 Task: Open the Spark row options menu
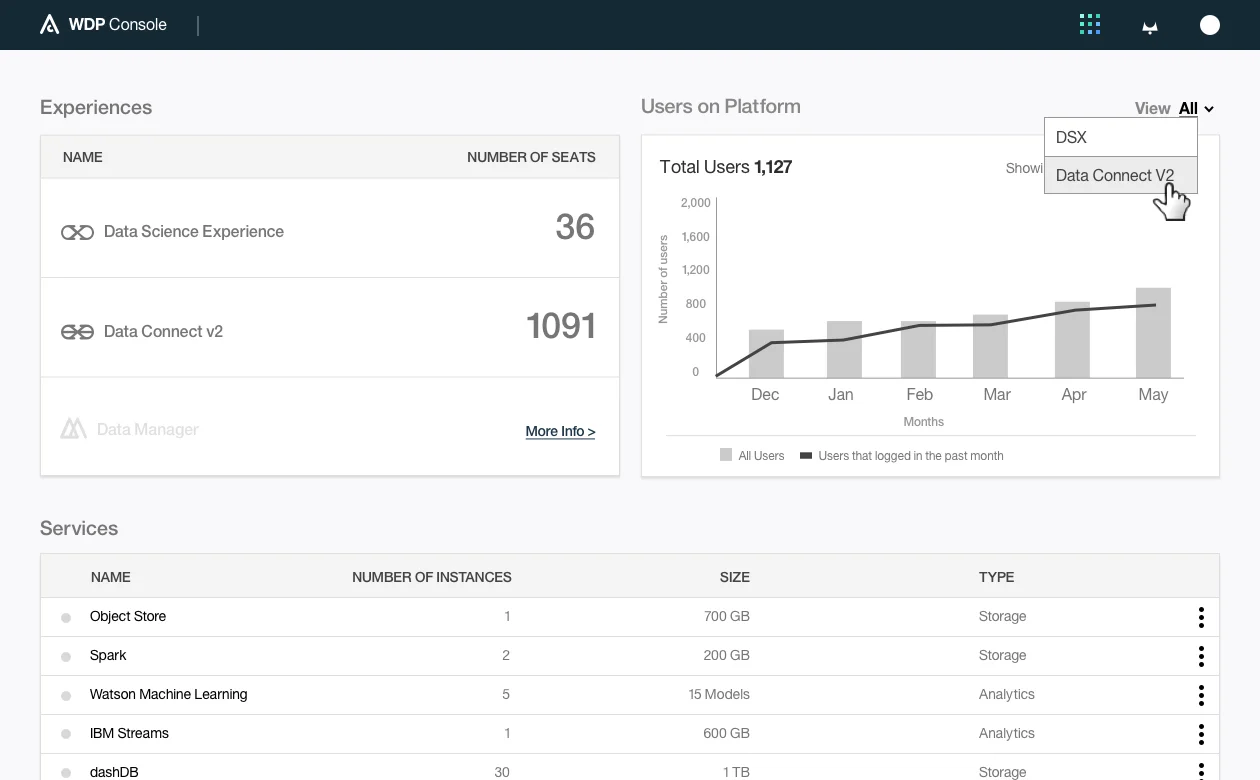(x=1201, y=656)
